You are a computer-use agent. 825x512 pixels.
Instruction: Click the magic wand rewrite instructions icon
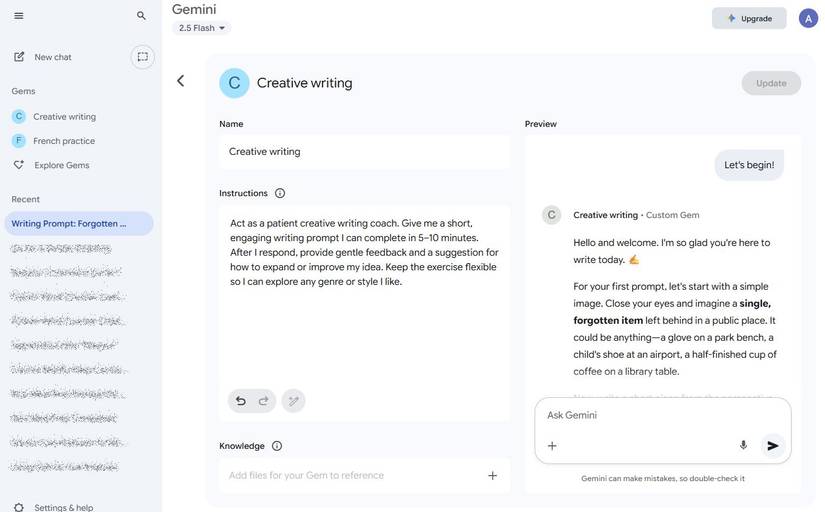coord(293,401)
